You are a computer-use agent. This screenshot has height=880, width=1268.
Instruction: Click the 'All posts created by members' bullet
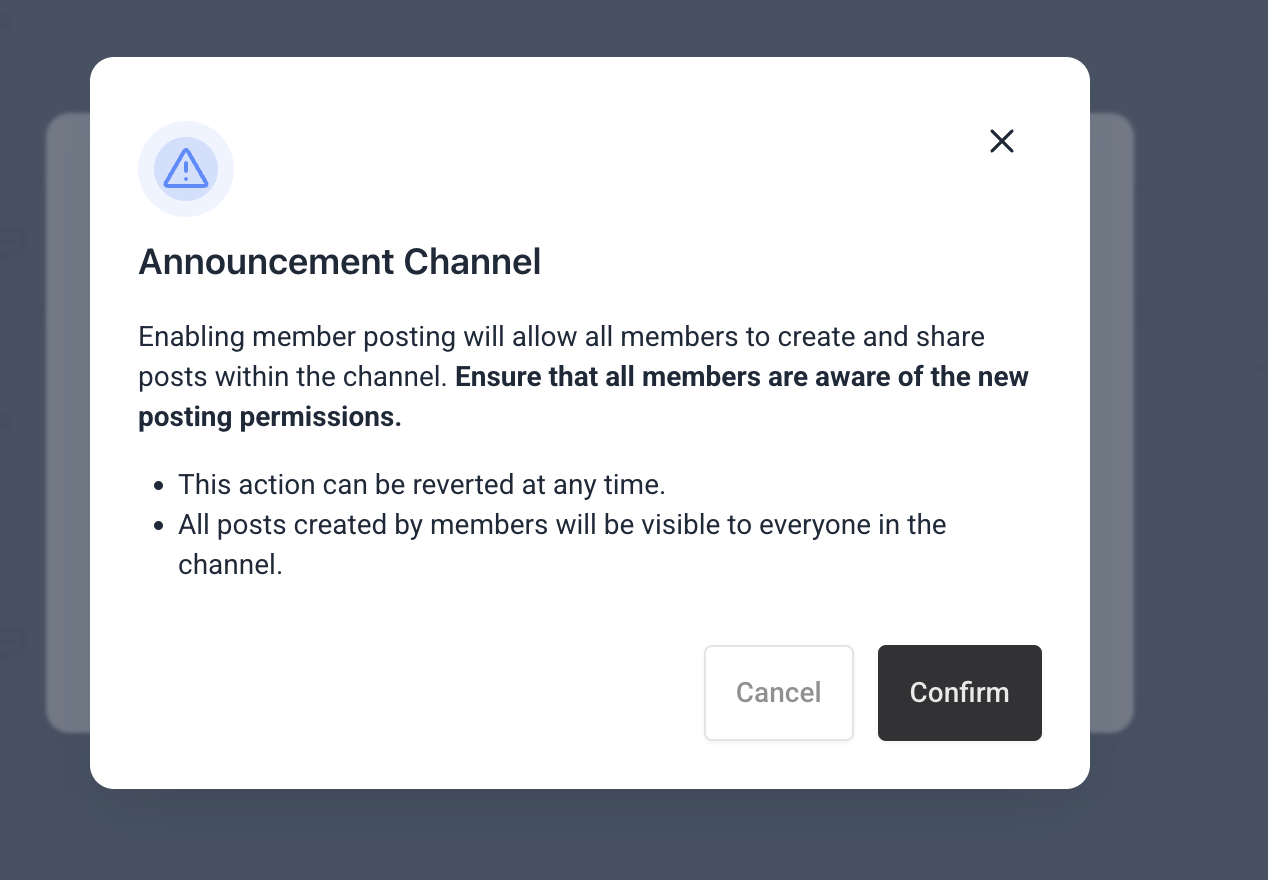[561, 525]
